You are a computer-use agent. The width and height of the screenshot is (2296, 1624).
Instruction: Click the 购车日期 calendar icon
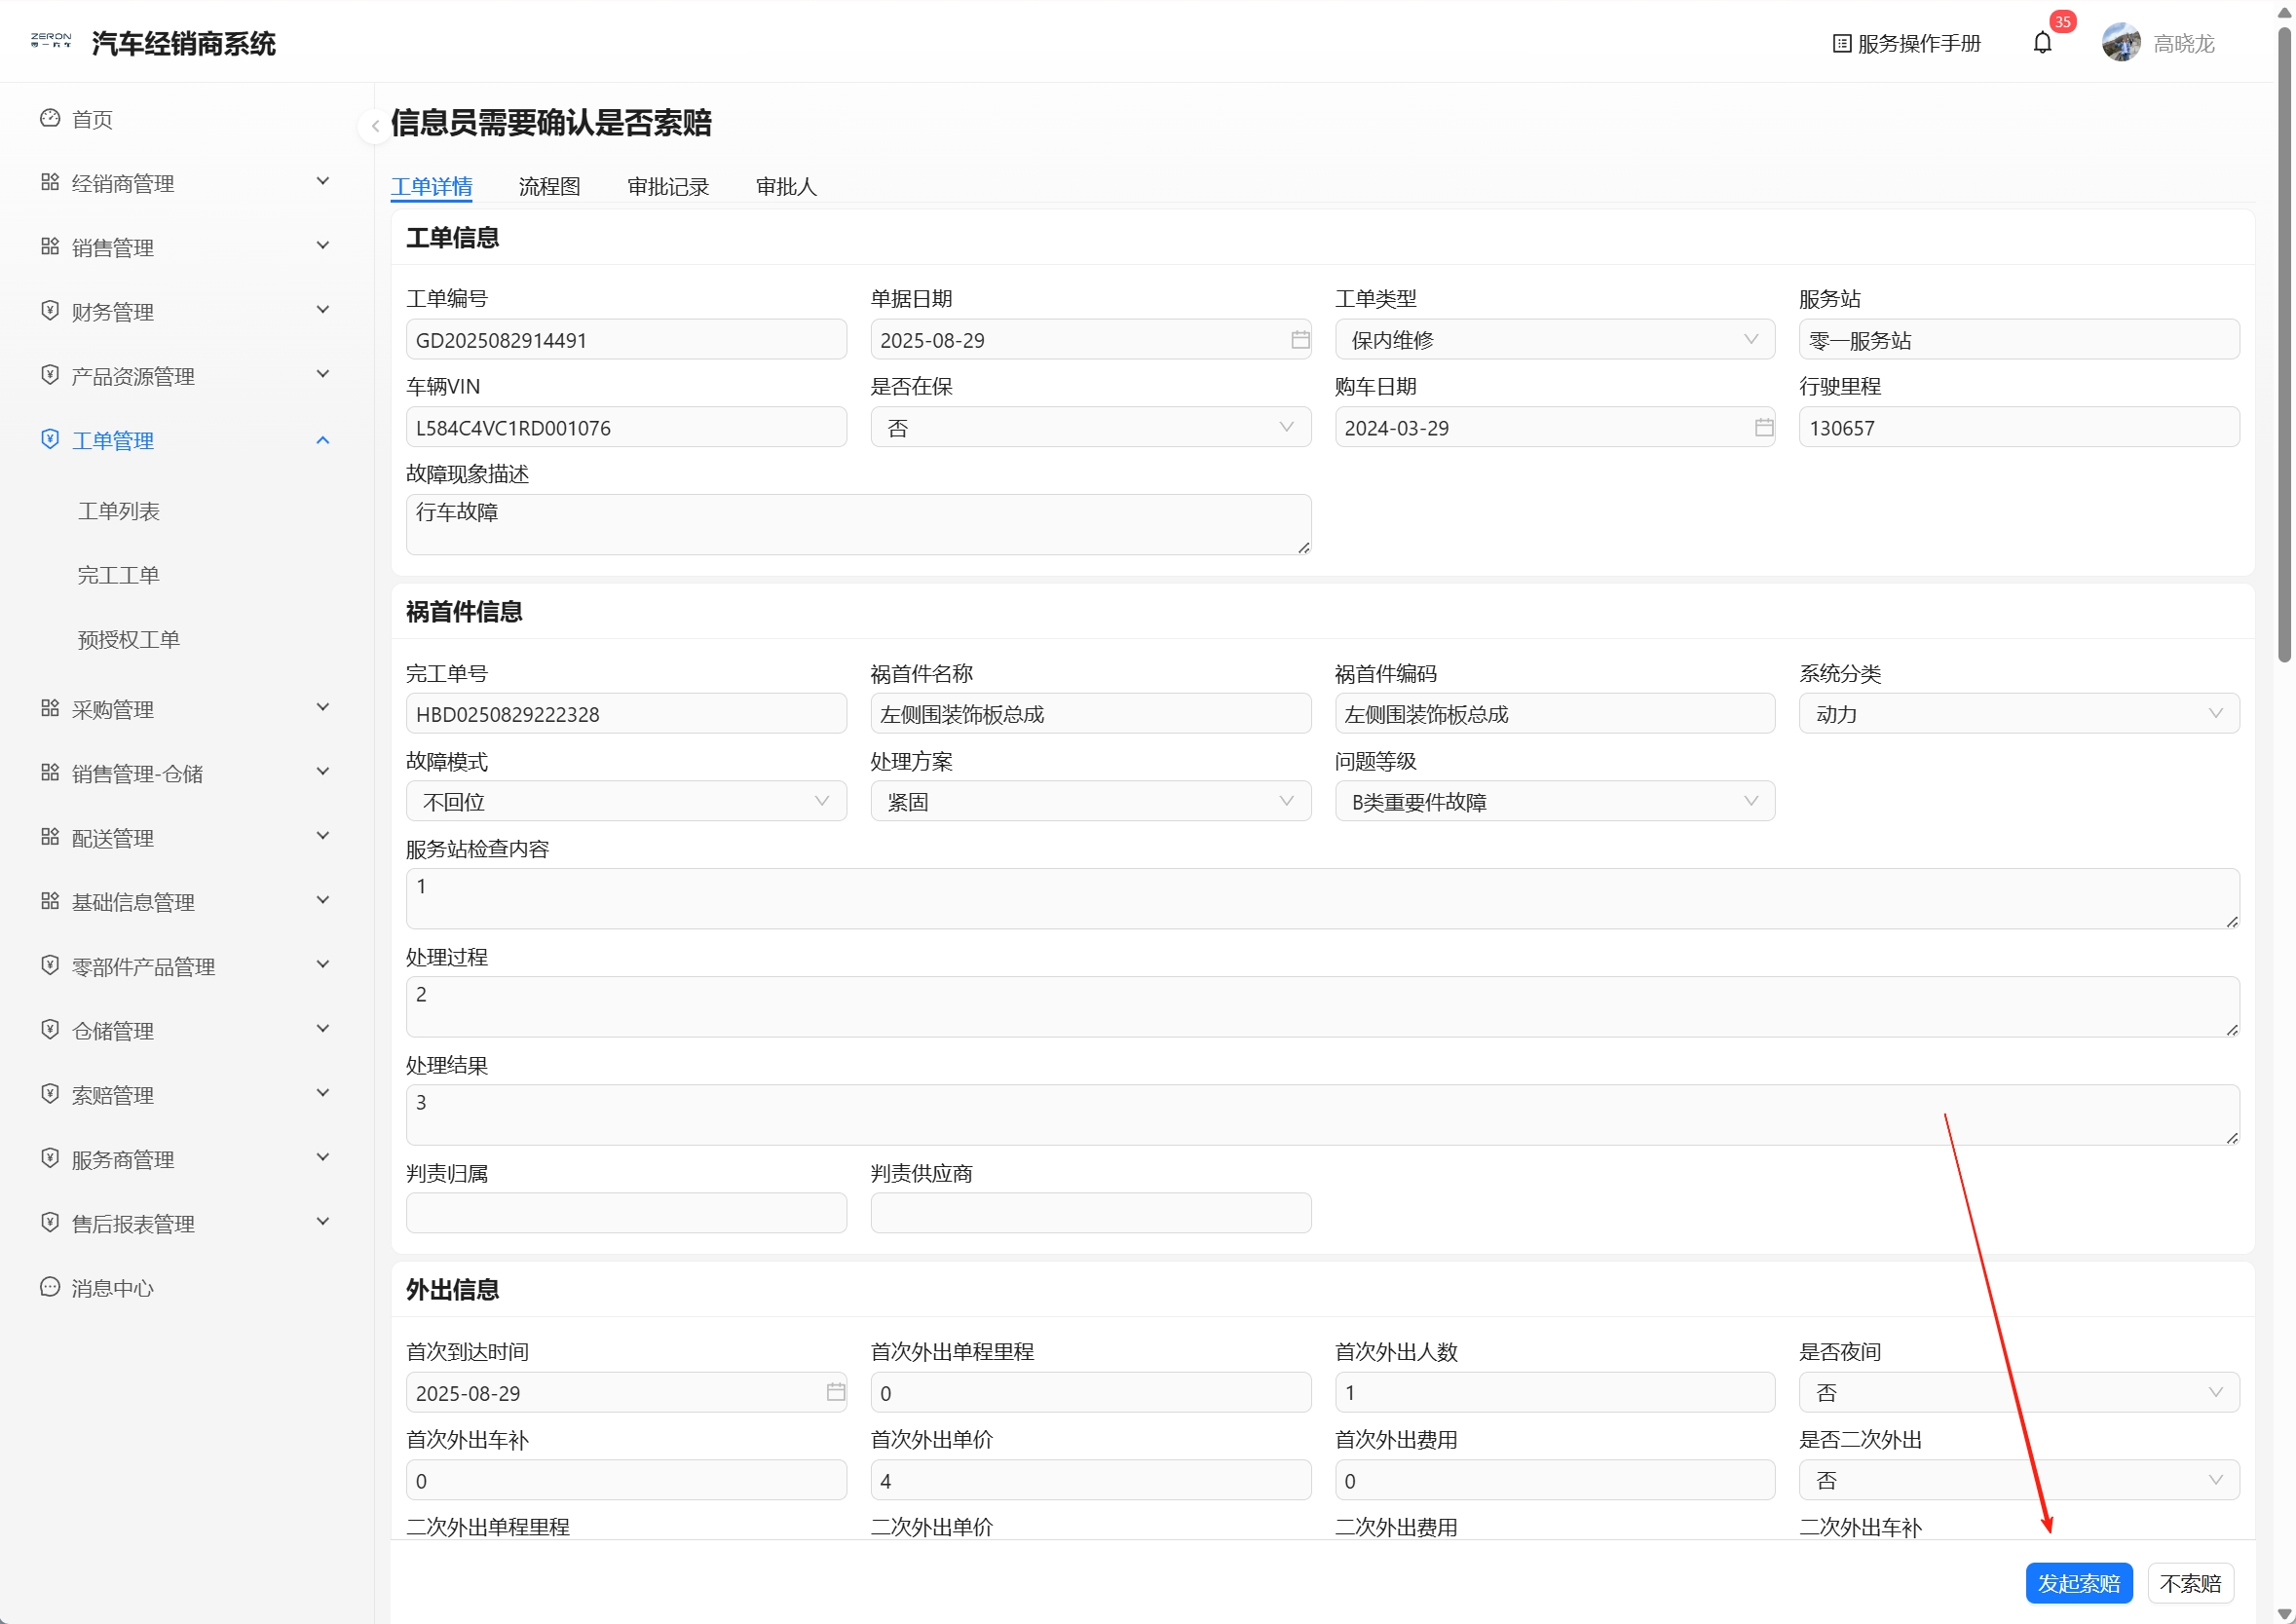[x=1763, y=428]
